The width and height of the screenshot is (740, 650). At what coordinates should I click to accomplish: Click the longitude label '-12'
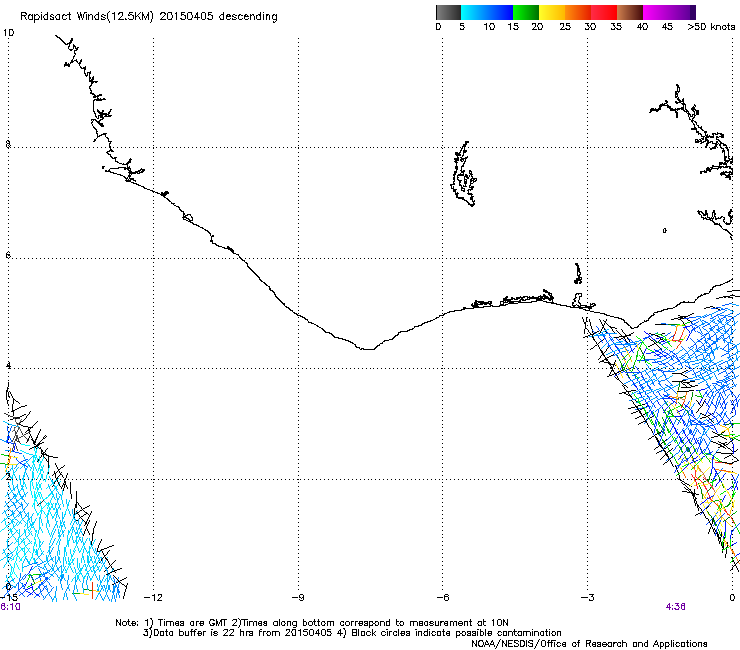coord(153,598)
